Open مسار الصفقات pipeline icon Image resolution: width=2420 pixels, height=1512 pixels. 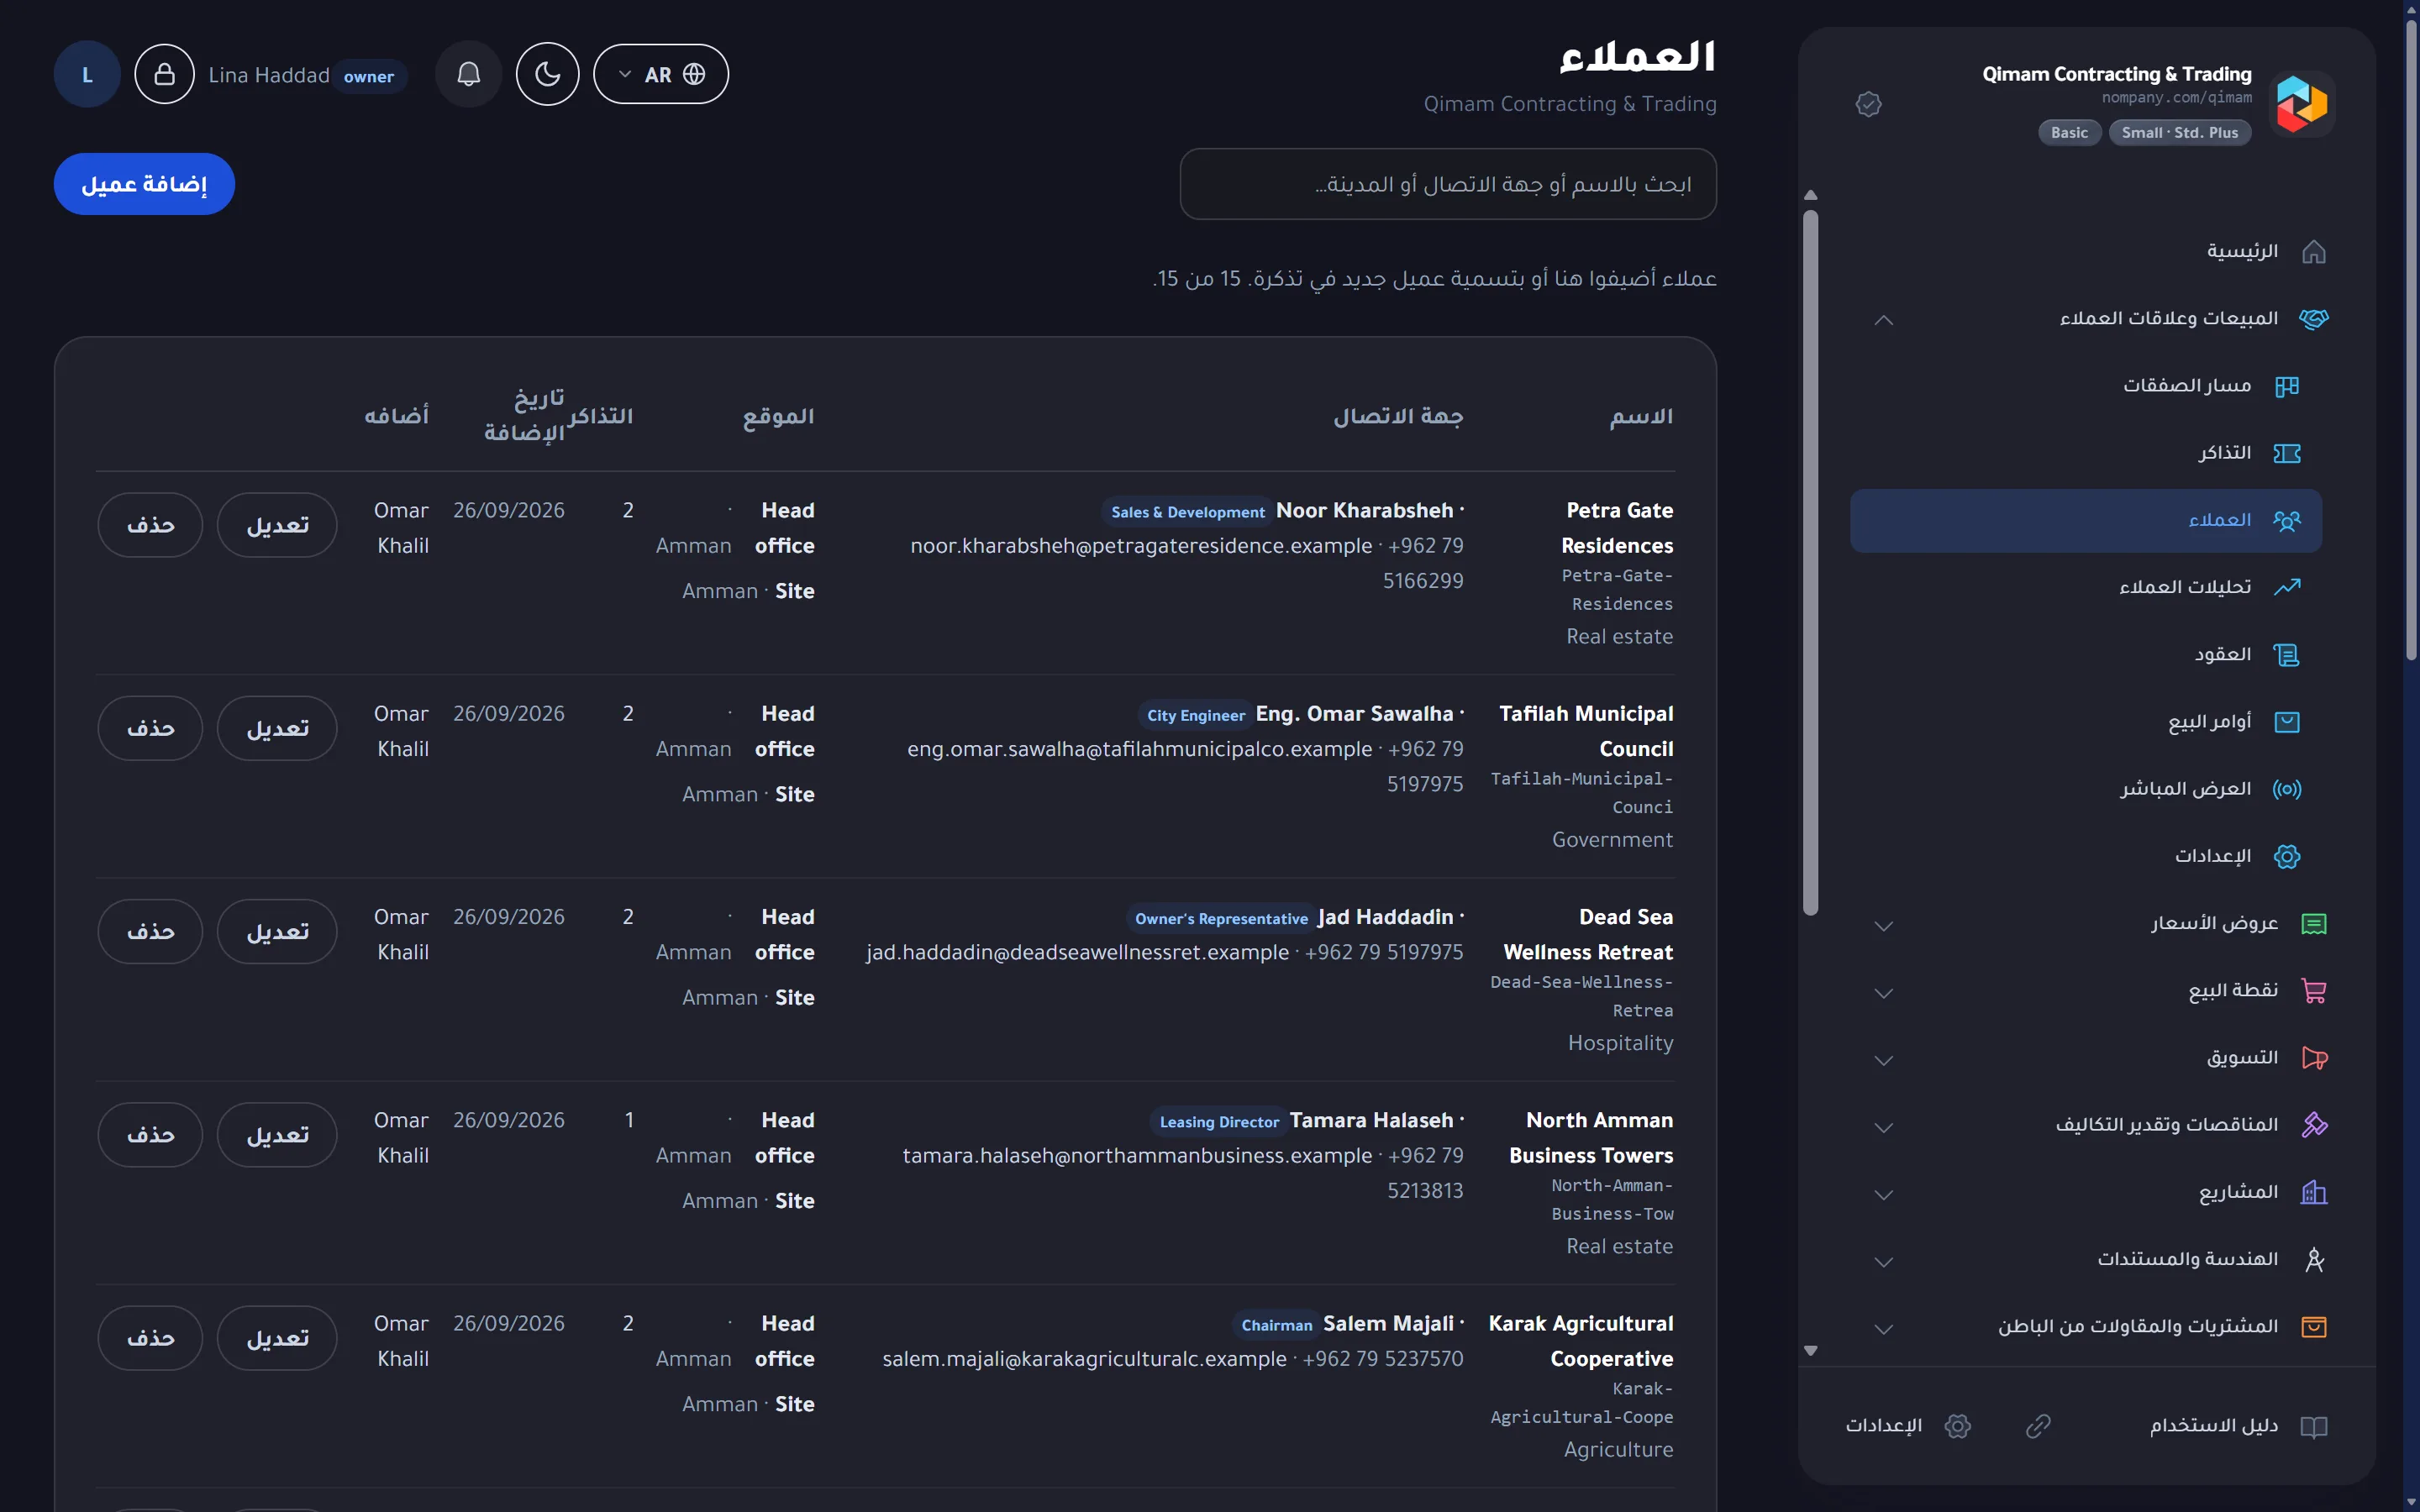[x=2286, y=386]
